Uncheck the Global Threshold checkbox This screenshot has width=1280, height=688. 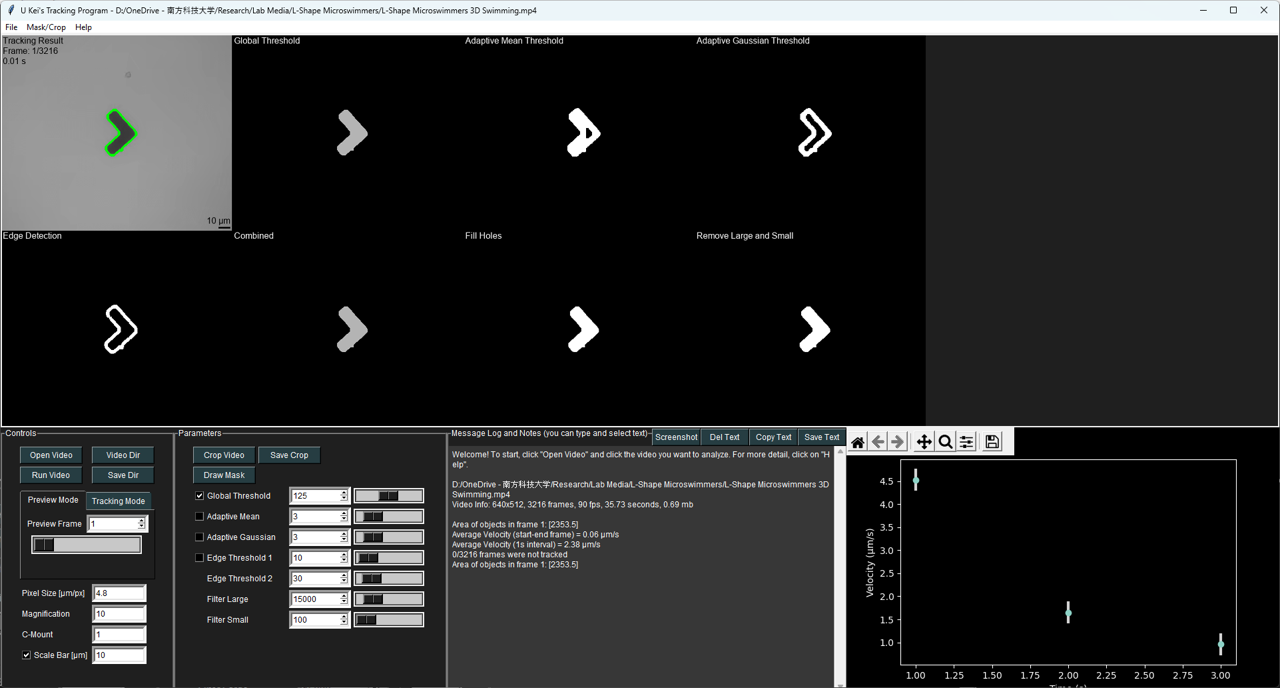(x=200, y=496)
